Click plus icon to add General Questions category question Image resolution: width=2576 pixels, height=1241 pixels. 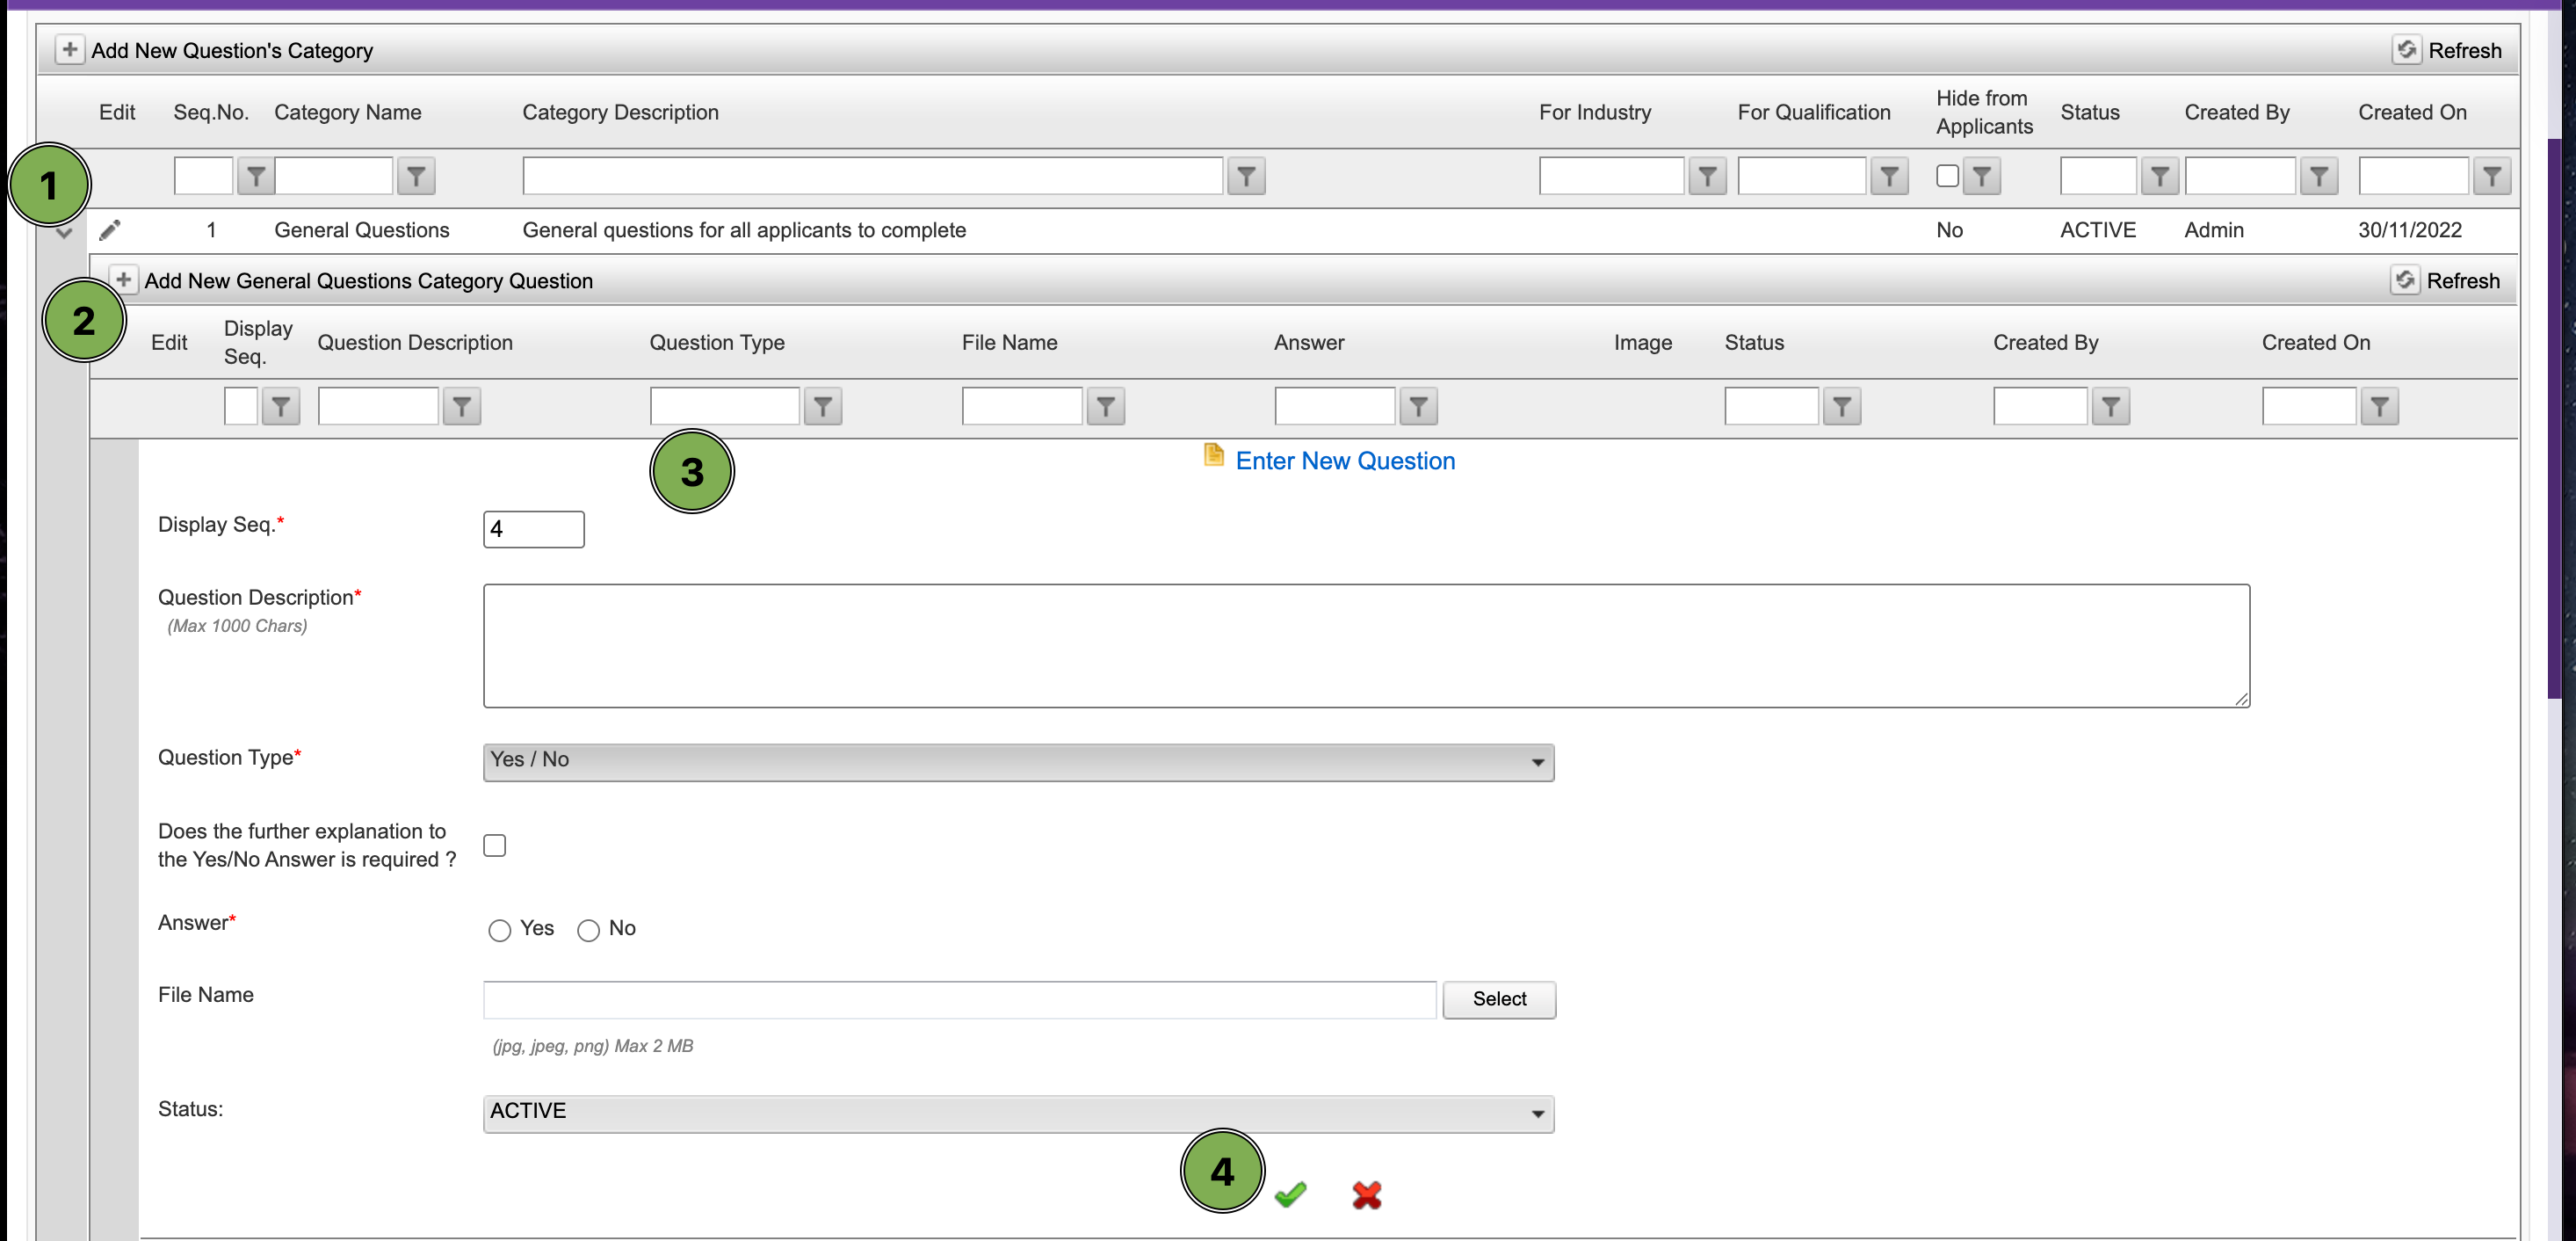123,280
